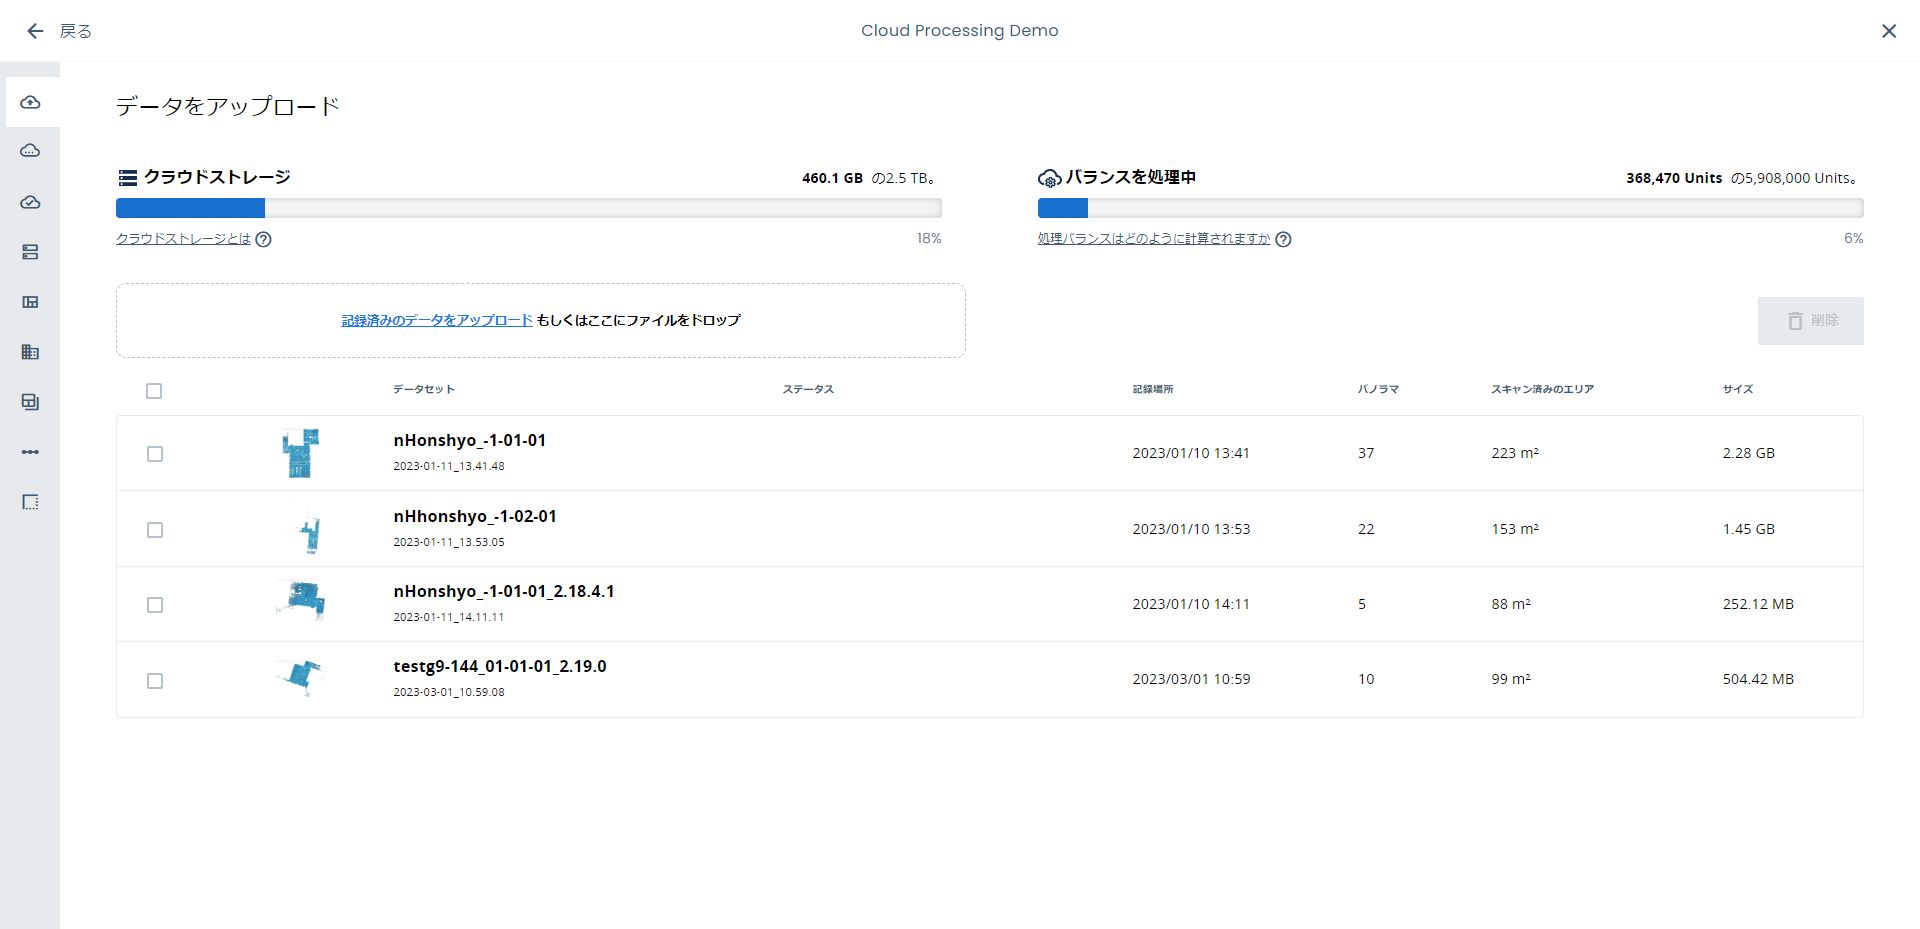Click the help icon beside クラウドストレージとは
The height and width of the screenshot is (929, 1920).
(263, 239)
